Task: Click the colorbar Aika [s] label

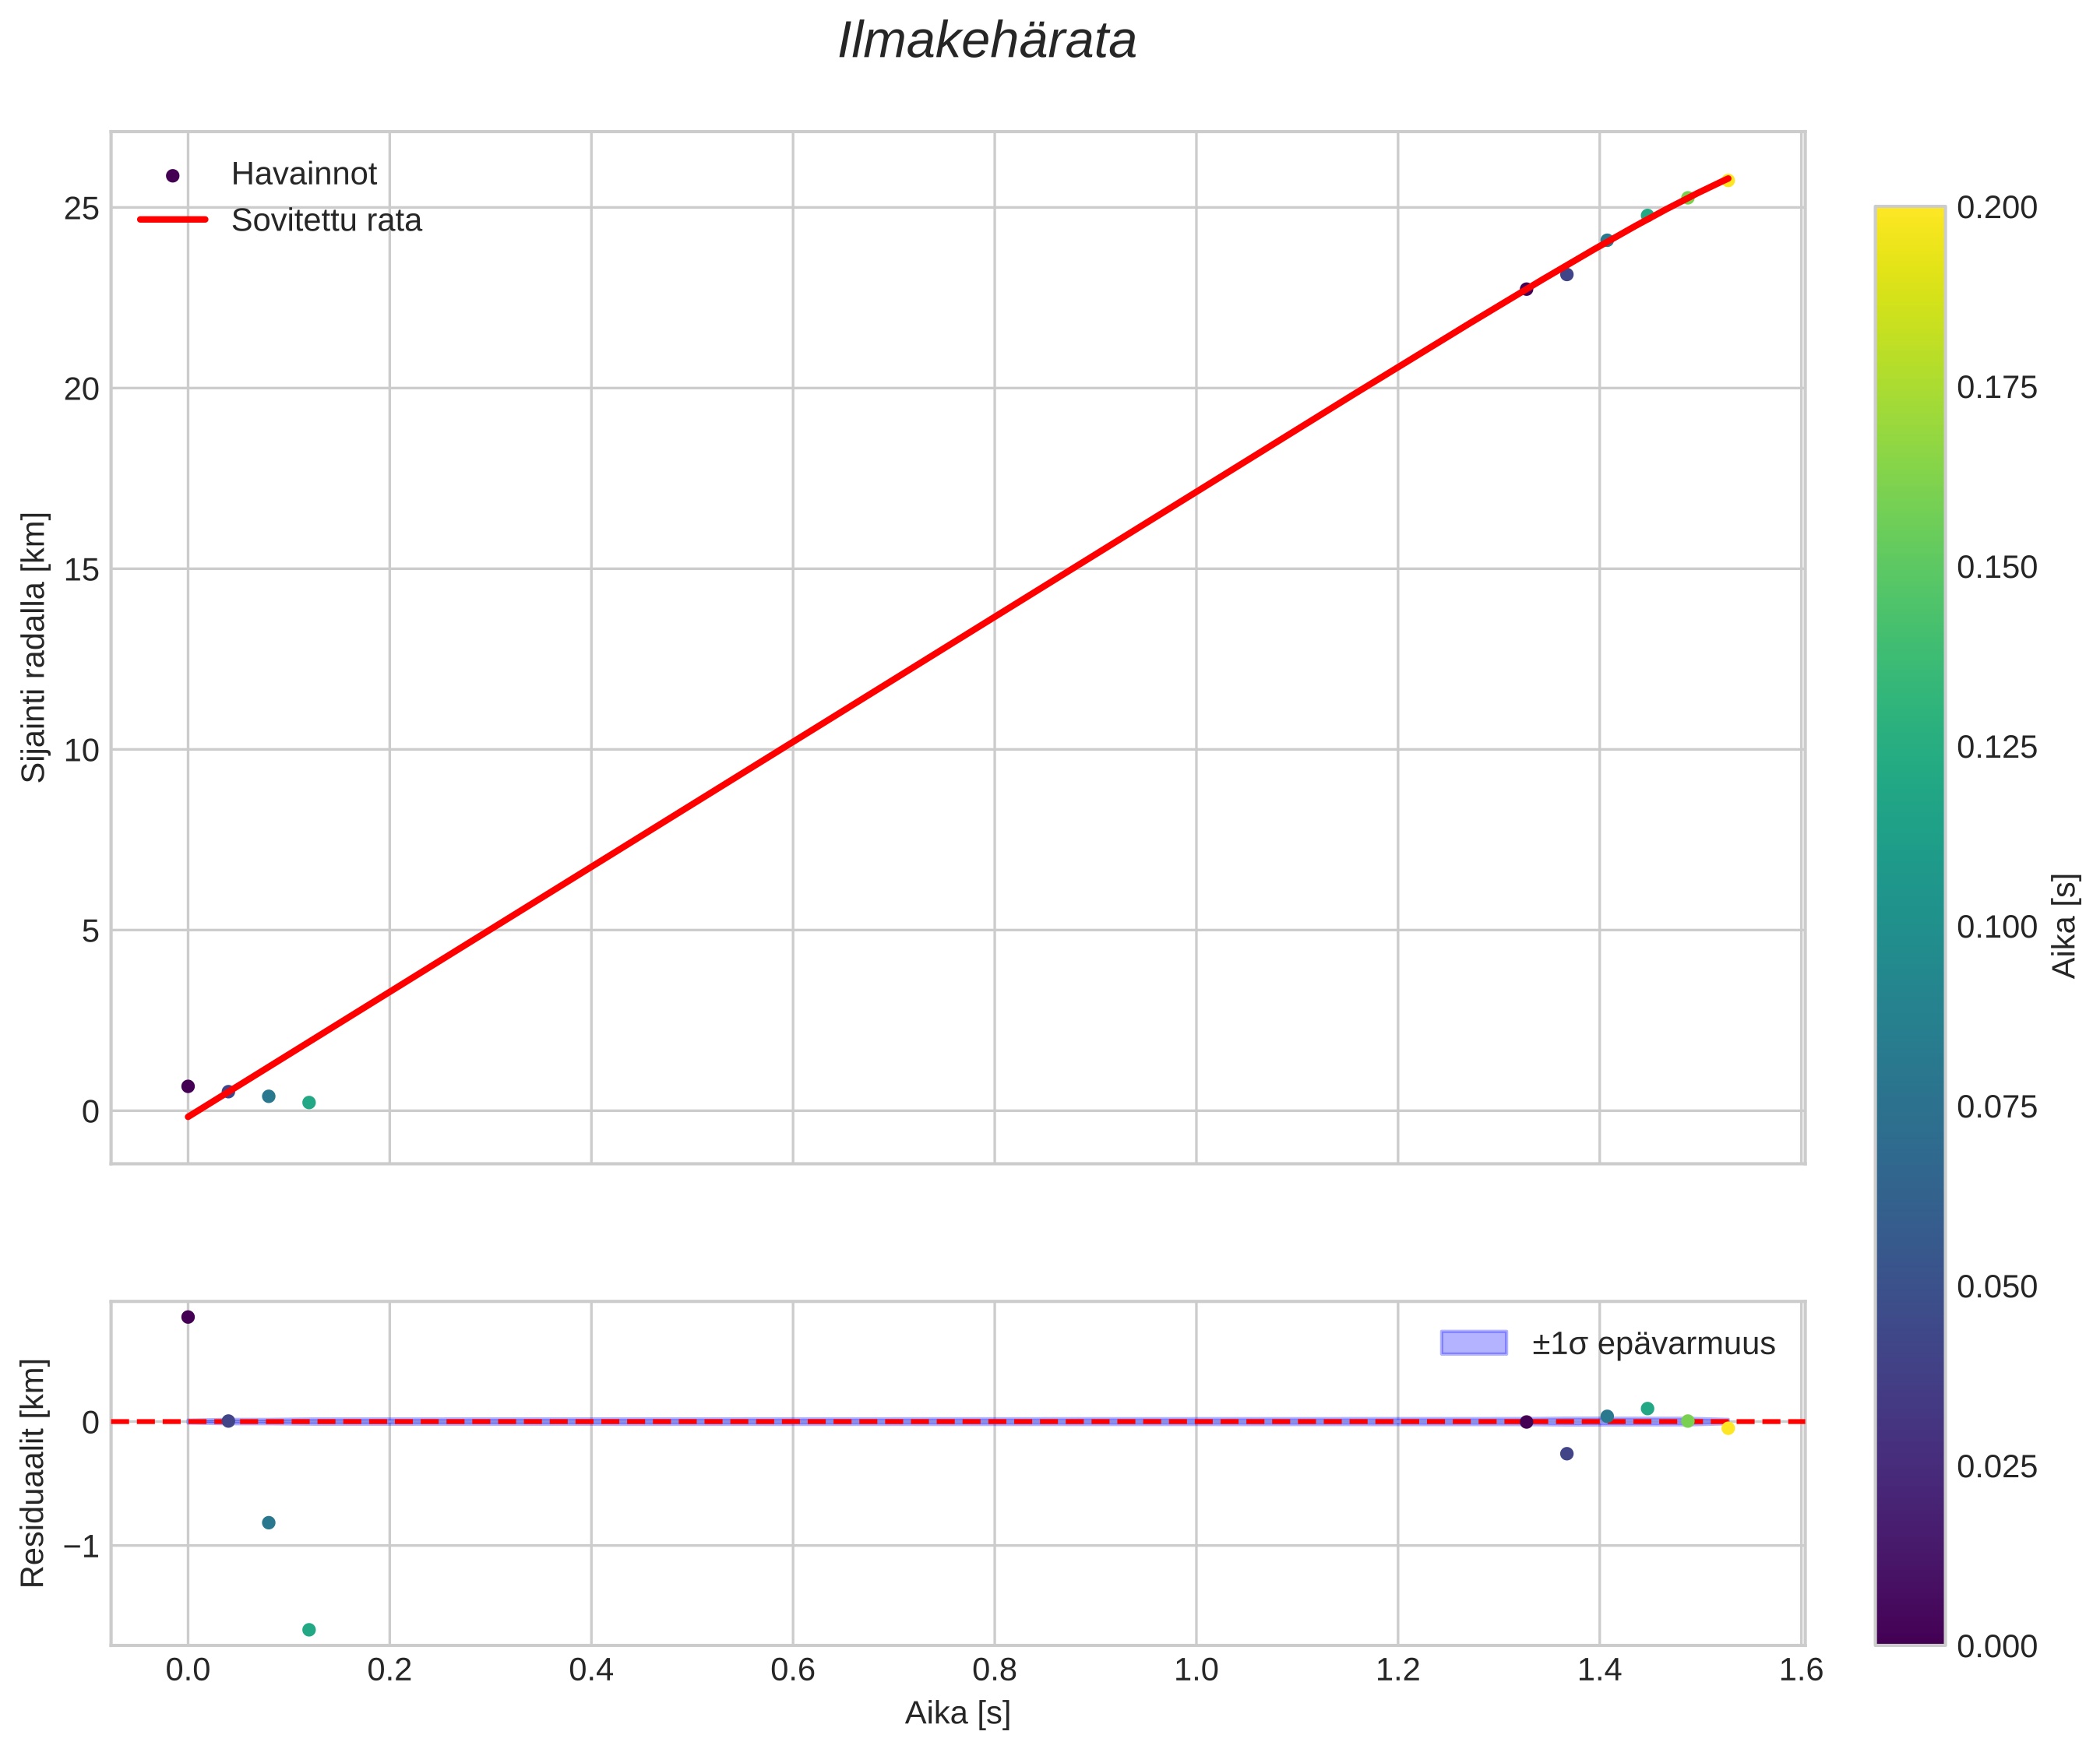Action: [2064, 926]
